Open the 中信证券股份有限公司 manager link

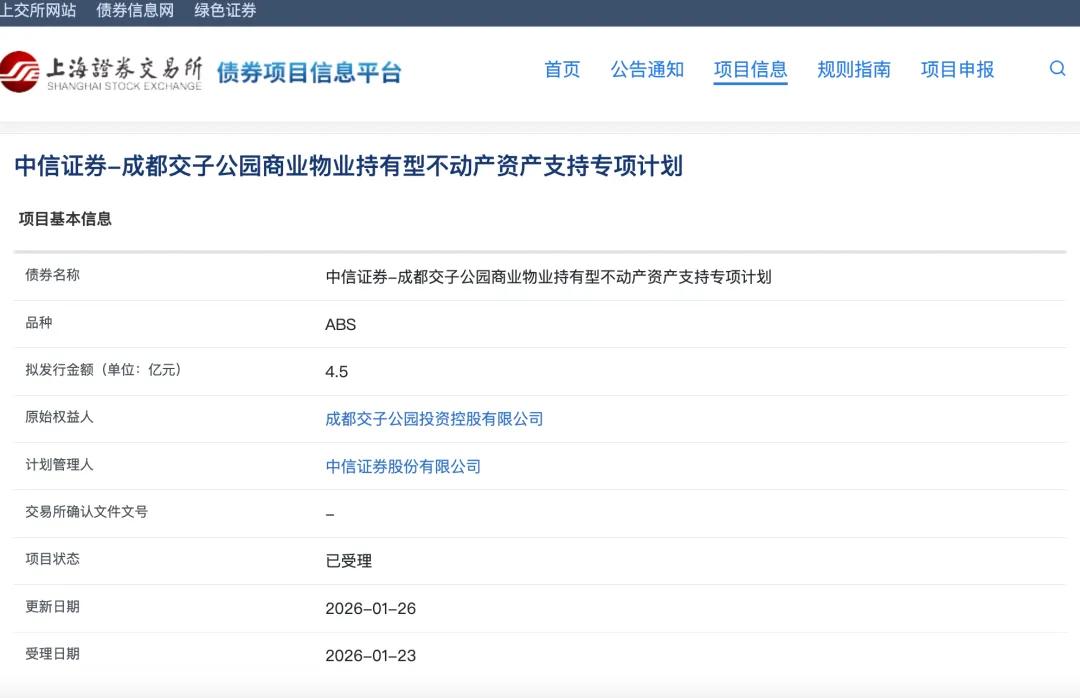point(403,466)
